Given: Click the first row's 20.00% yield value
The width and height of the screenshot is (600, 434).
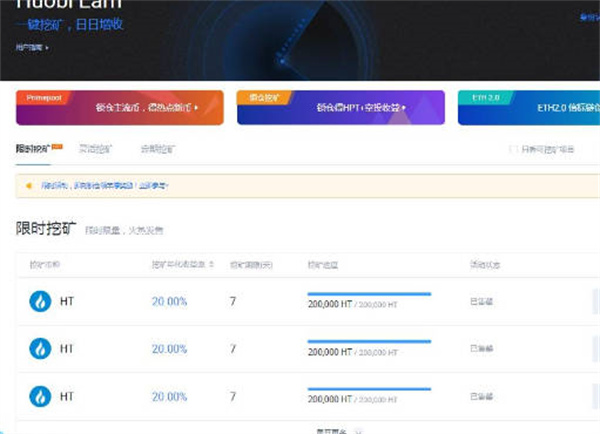Looking at the screenshot, I should click(x=169, y=302).
